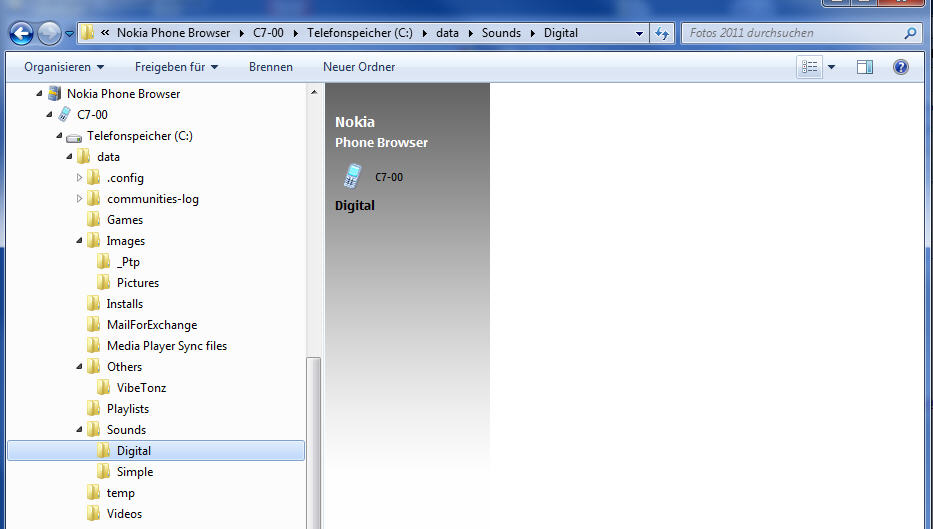This screenshot has height=529, width=933.
Task: Collapse the Images folder node
Action: (x=80, y=240)
